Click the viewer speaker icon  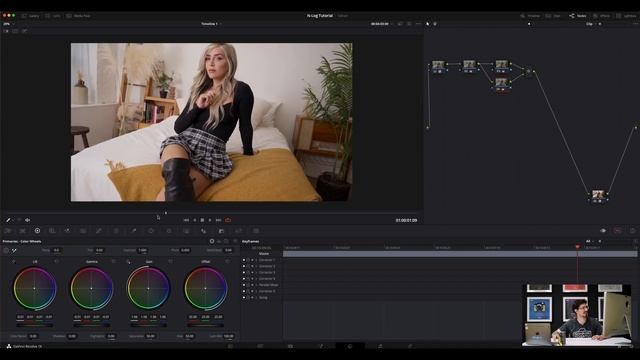point(28,220)
